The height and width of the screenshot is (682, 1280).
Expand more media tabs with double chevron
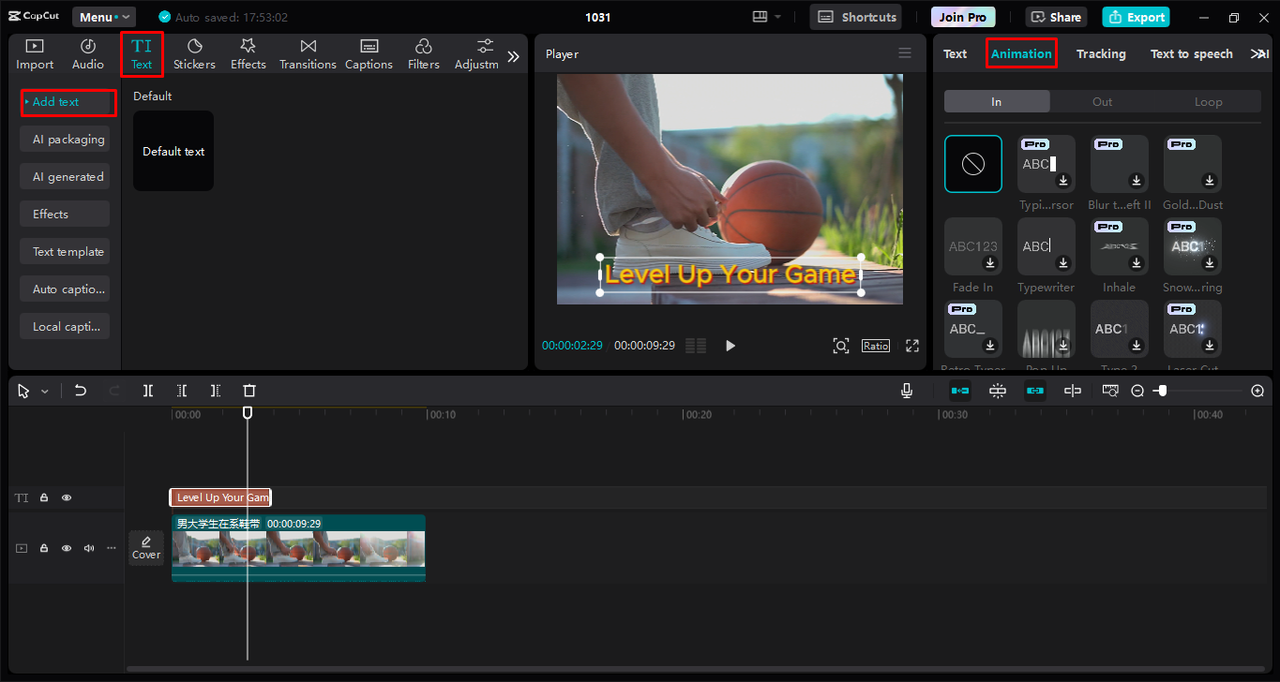513,57
